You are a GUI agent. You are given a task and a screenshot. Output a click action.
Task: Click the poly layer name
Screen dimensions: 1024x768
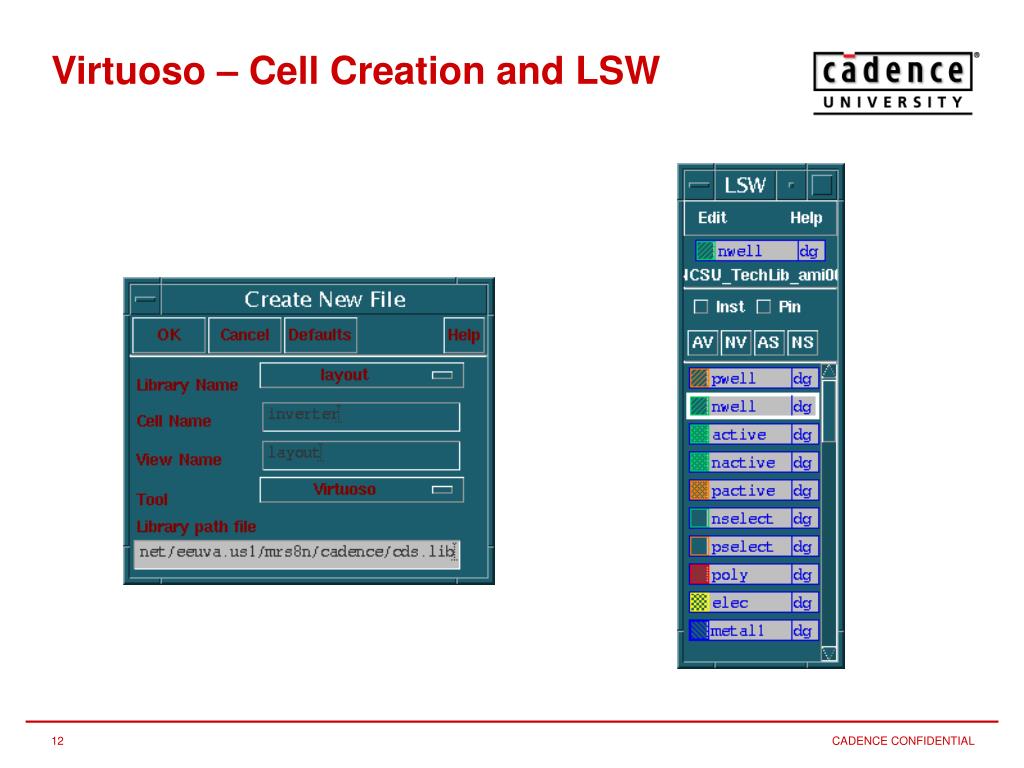coord(729,575)
